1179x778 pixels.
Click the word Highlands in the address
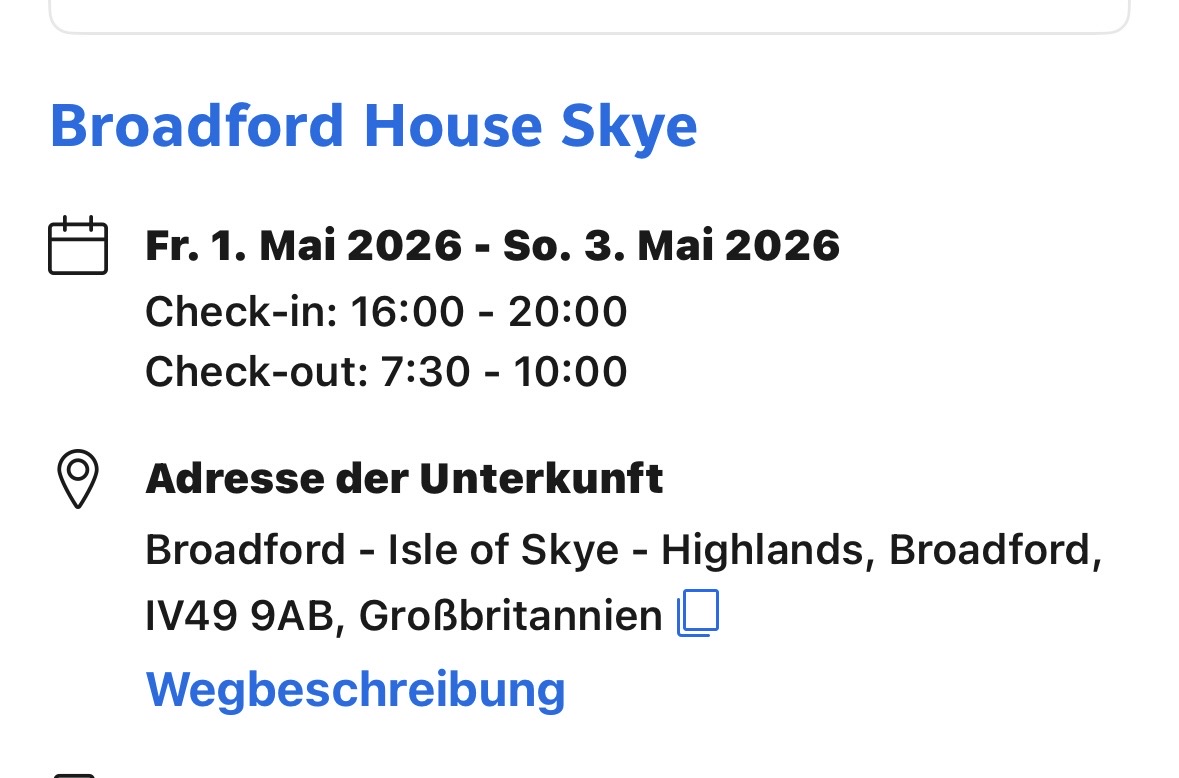tap(762, 549)
